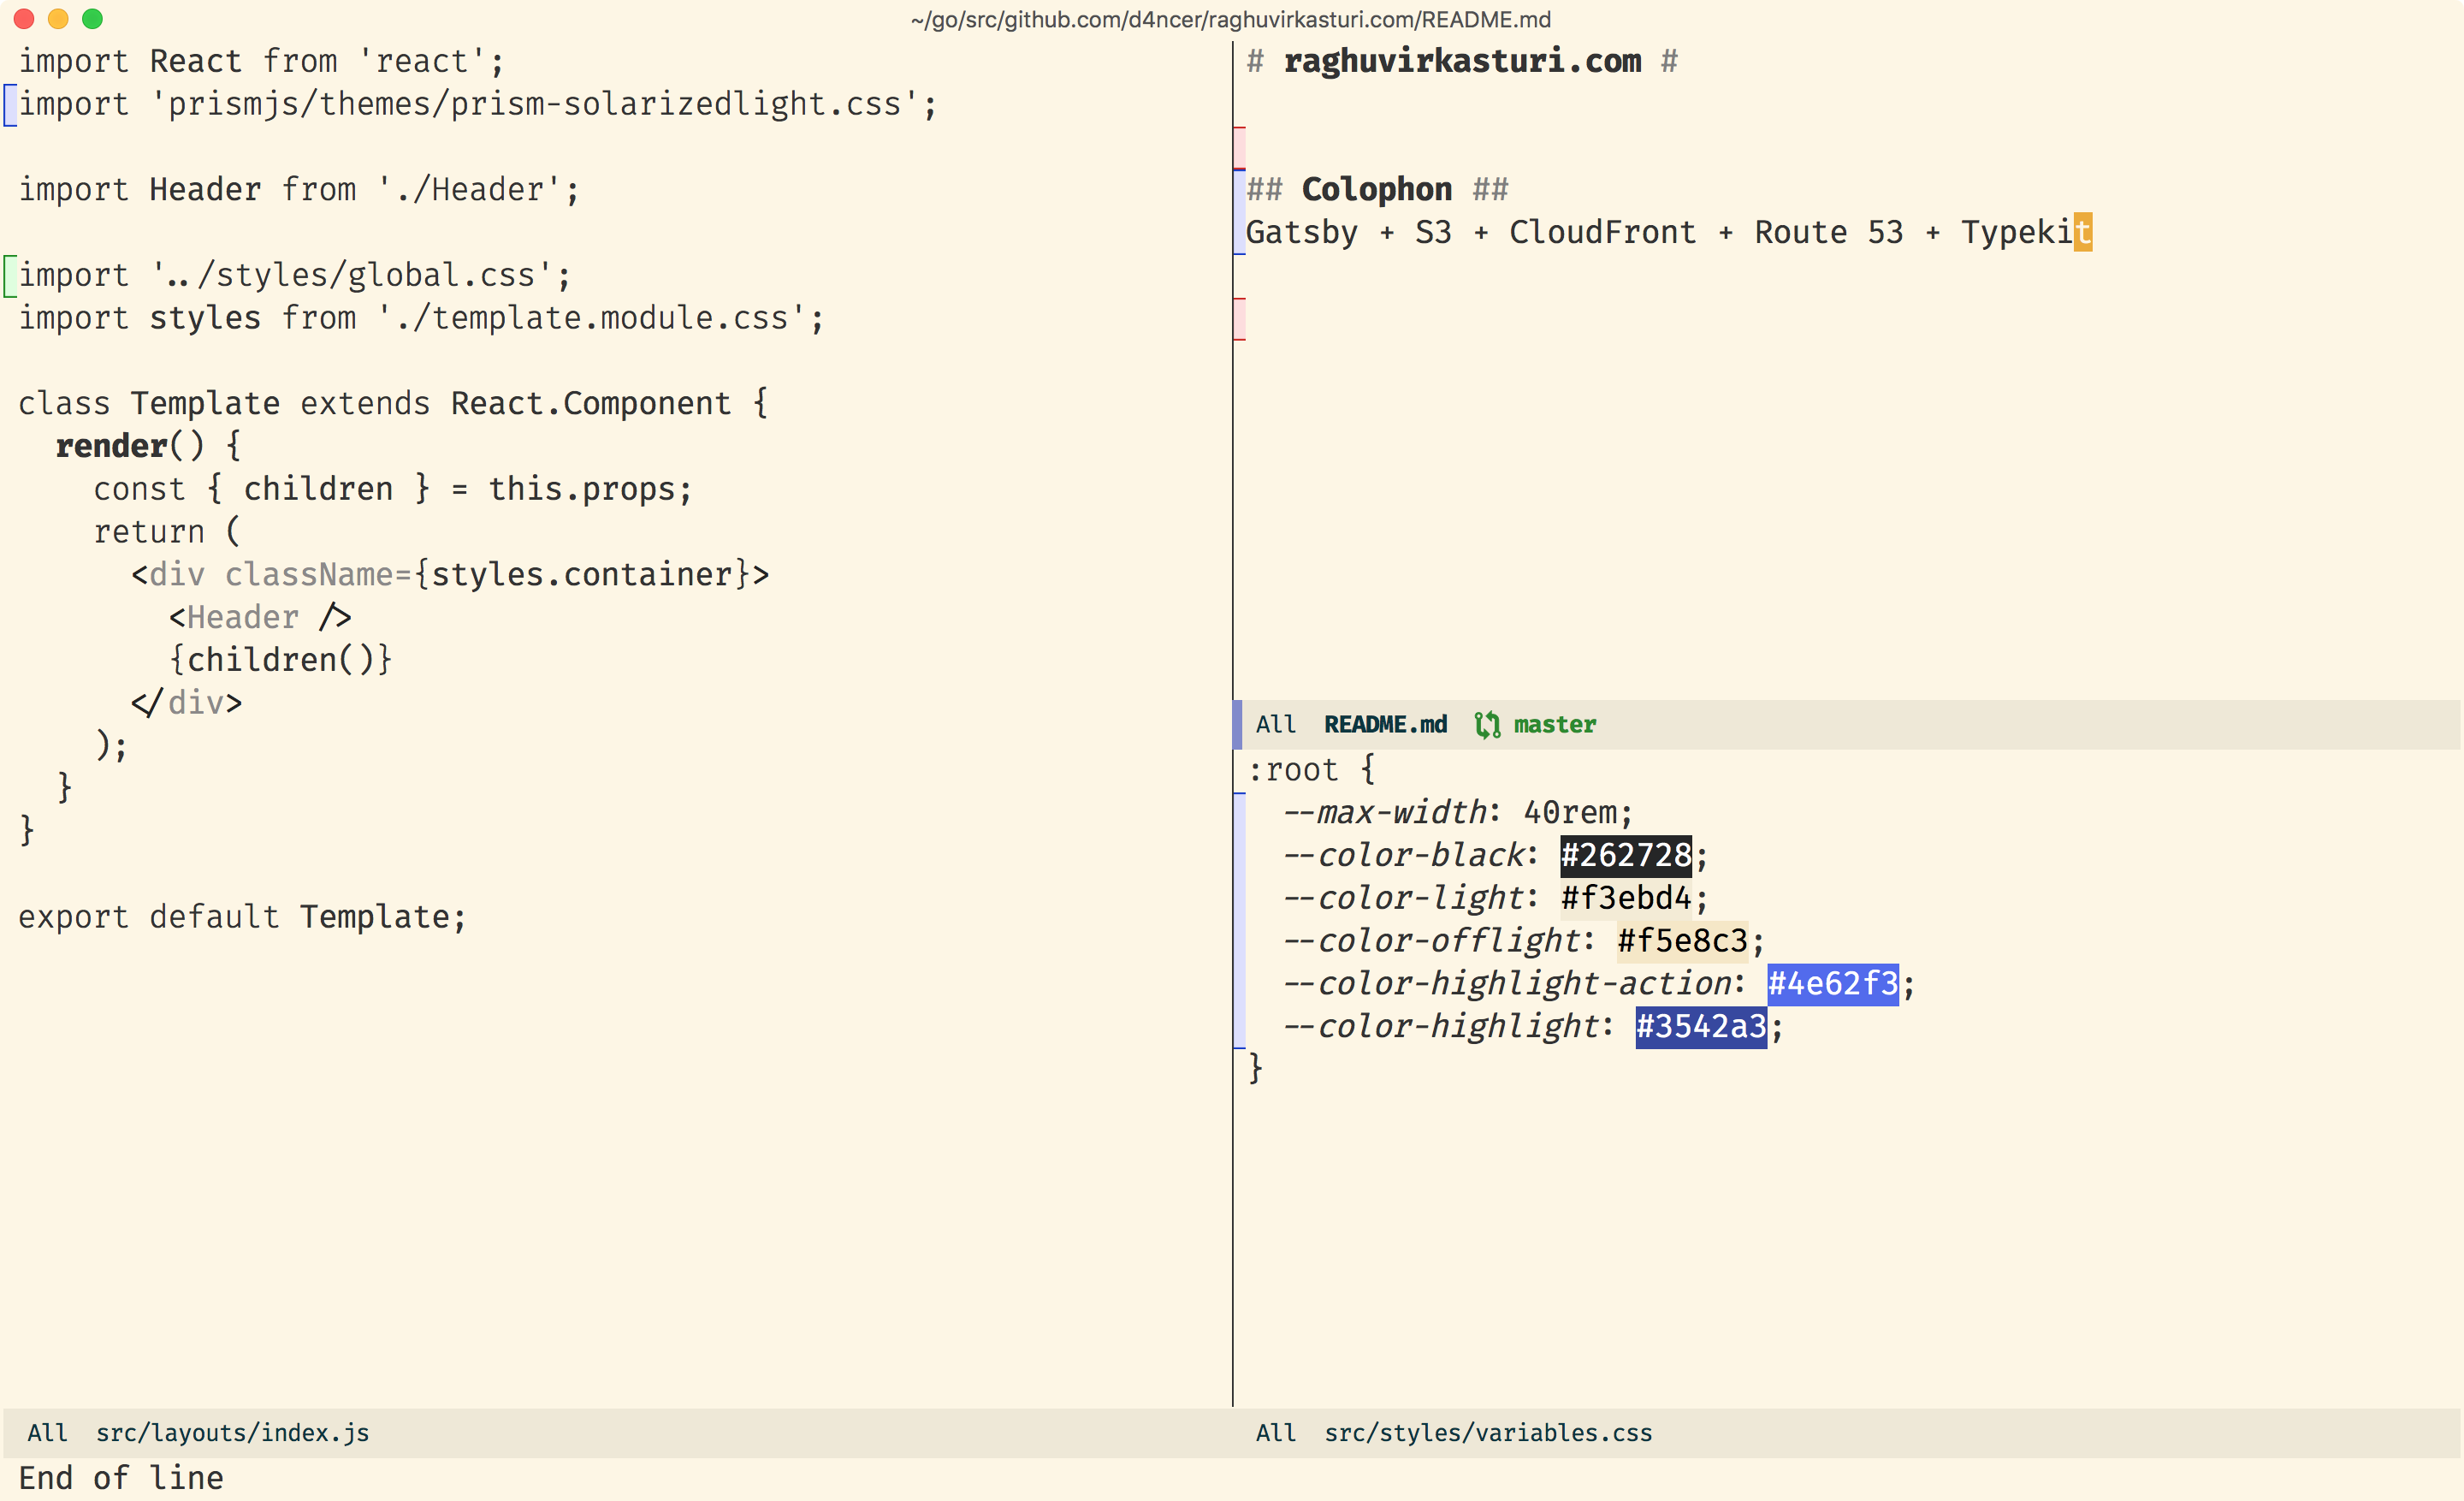
Task: Select src/layouts/index.js buffer name in mode line
Action: pos(232,1433)
